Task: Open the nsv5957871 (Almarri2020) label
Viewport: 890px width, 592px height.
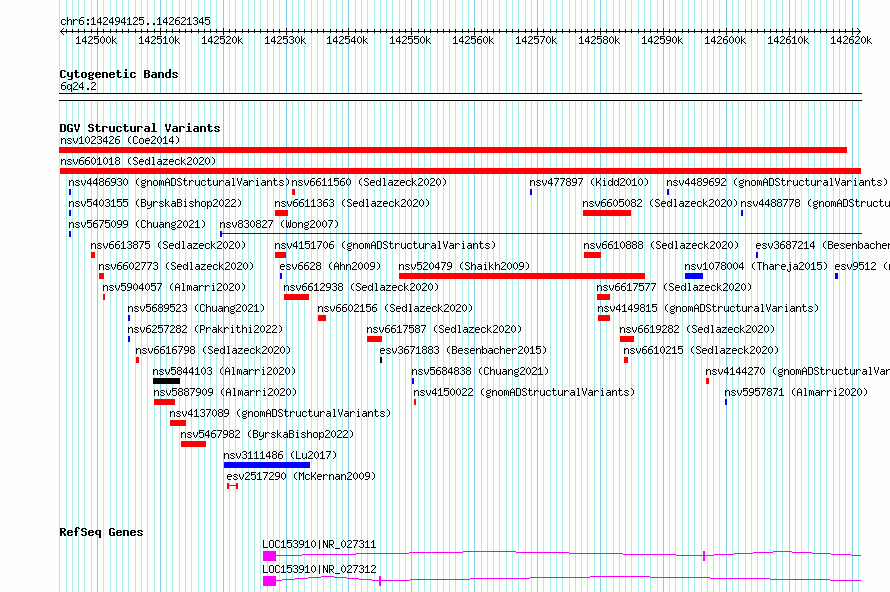Action: 796,392
